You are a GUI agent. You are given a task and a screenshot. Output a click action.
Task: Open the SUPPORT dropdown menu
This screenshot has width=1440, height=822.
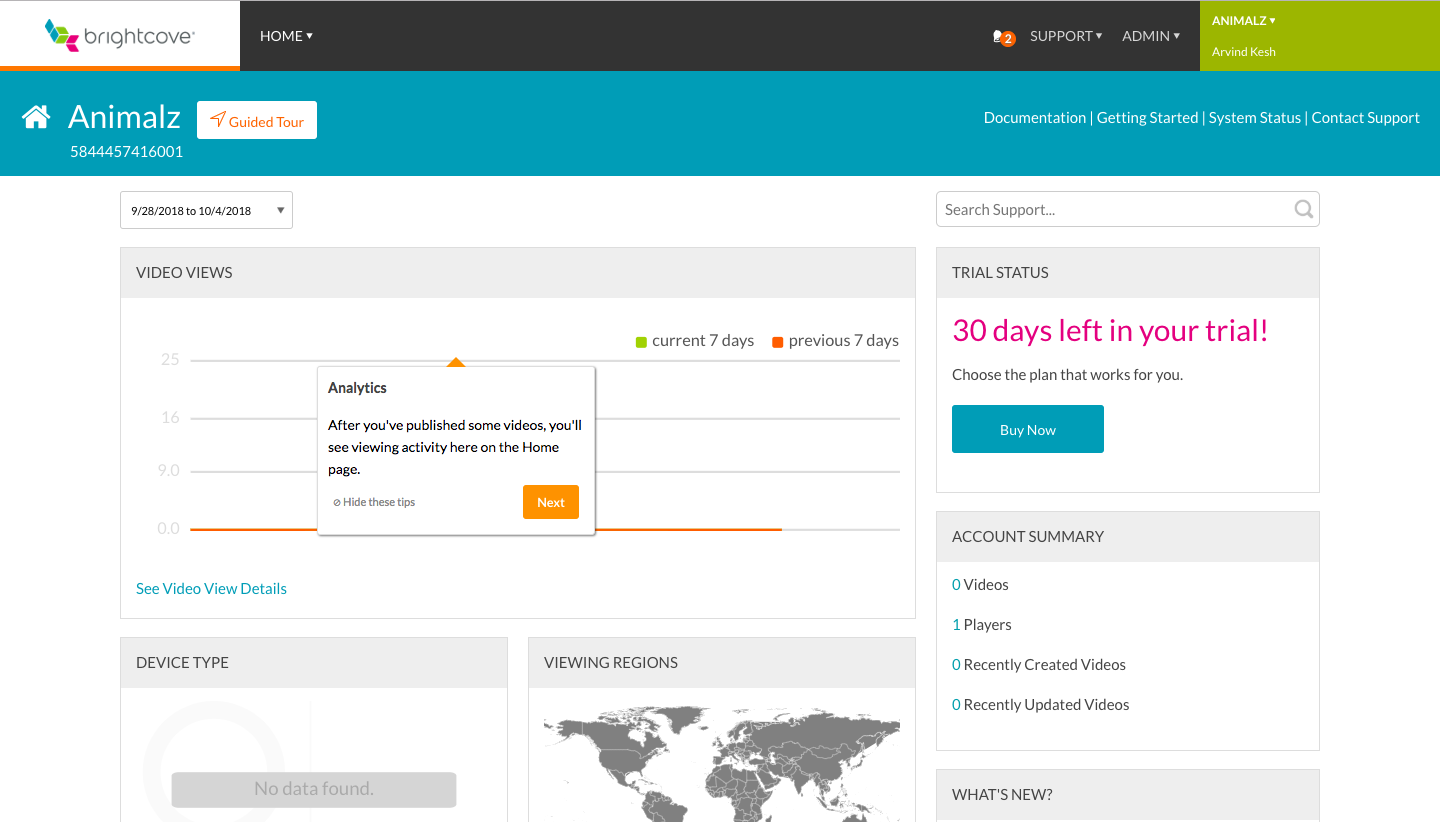tap(1066, 36)
